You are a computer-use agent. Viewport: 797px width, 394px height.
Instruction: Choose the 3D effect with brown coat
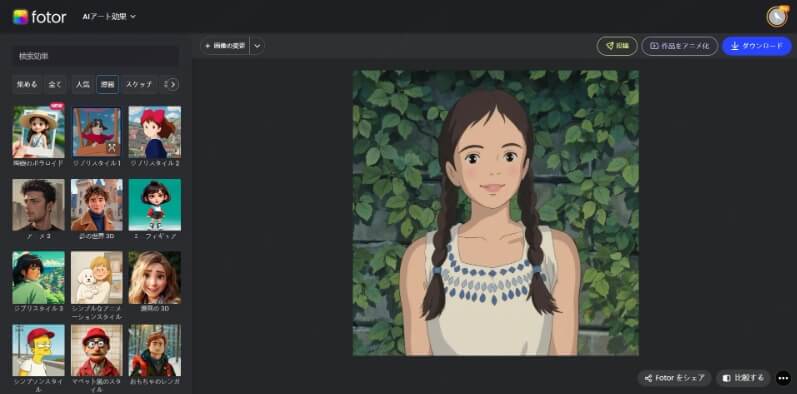[97, 204]
